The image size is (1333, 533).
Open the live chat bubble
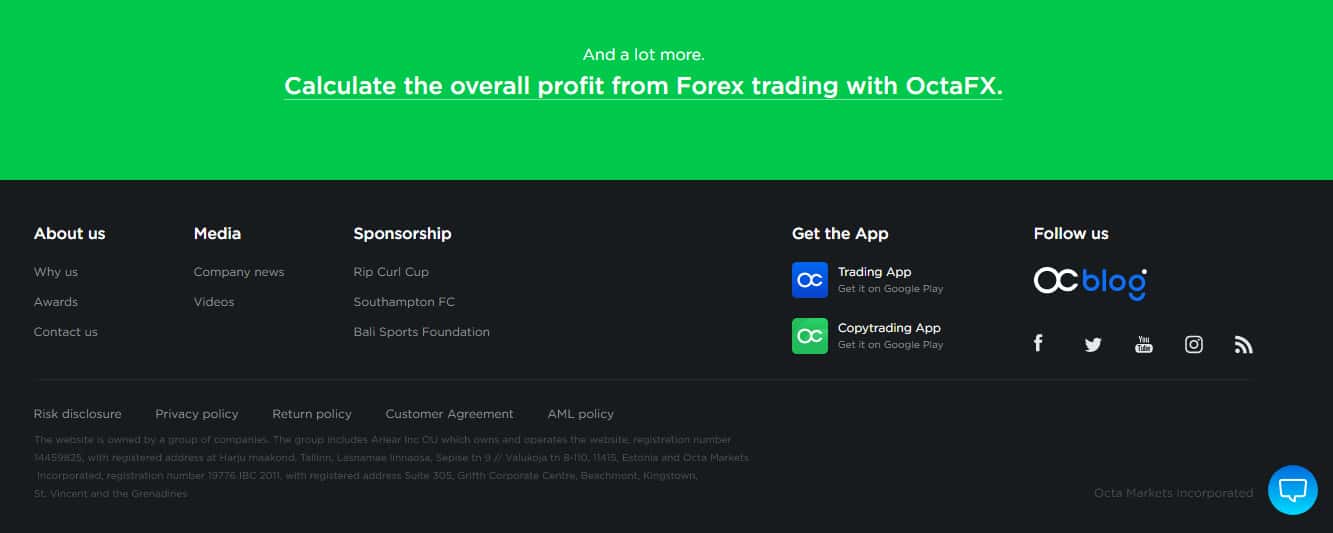(x=1293, y=490)
